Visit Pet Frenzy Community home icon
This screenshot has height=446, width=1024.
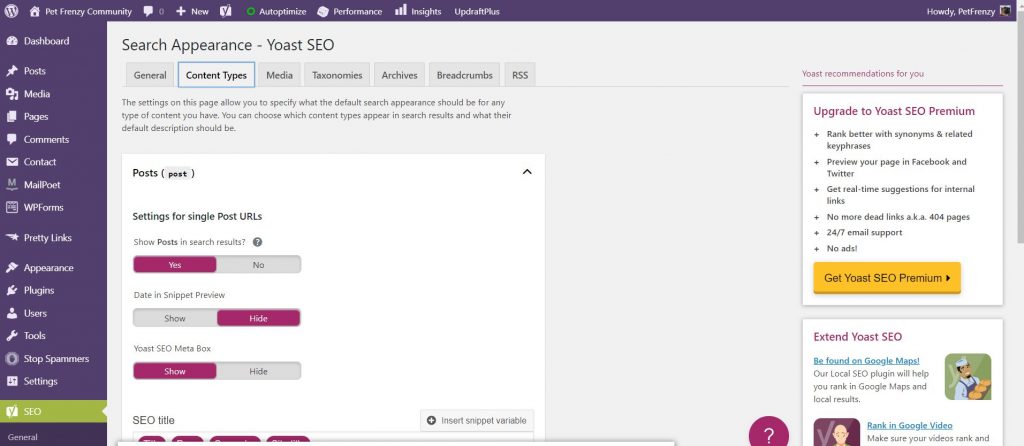(35, 11)
